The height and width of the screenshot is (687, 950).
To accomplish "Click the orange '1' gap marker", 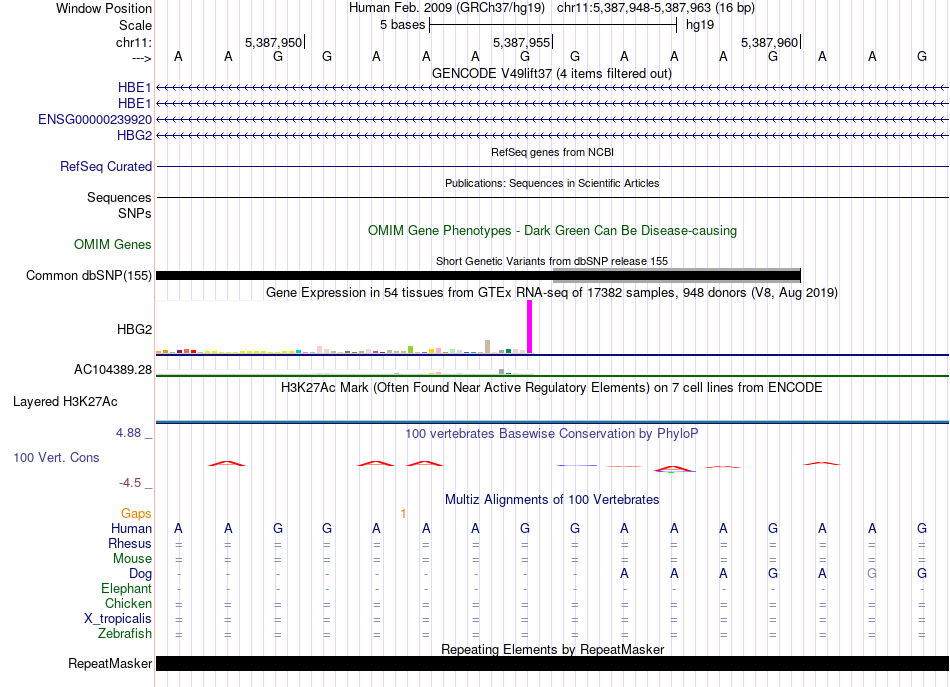I will [404, 514].
